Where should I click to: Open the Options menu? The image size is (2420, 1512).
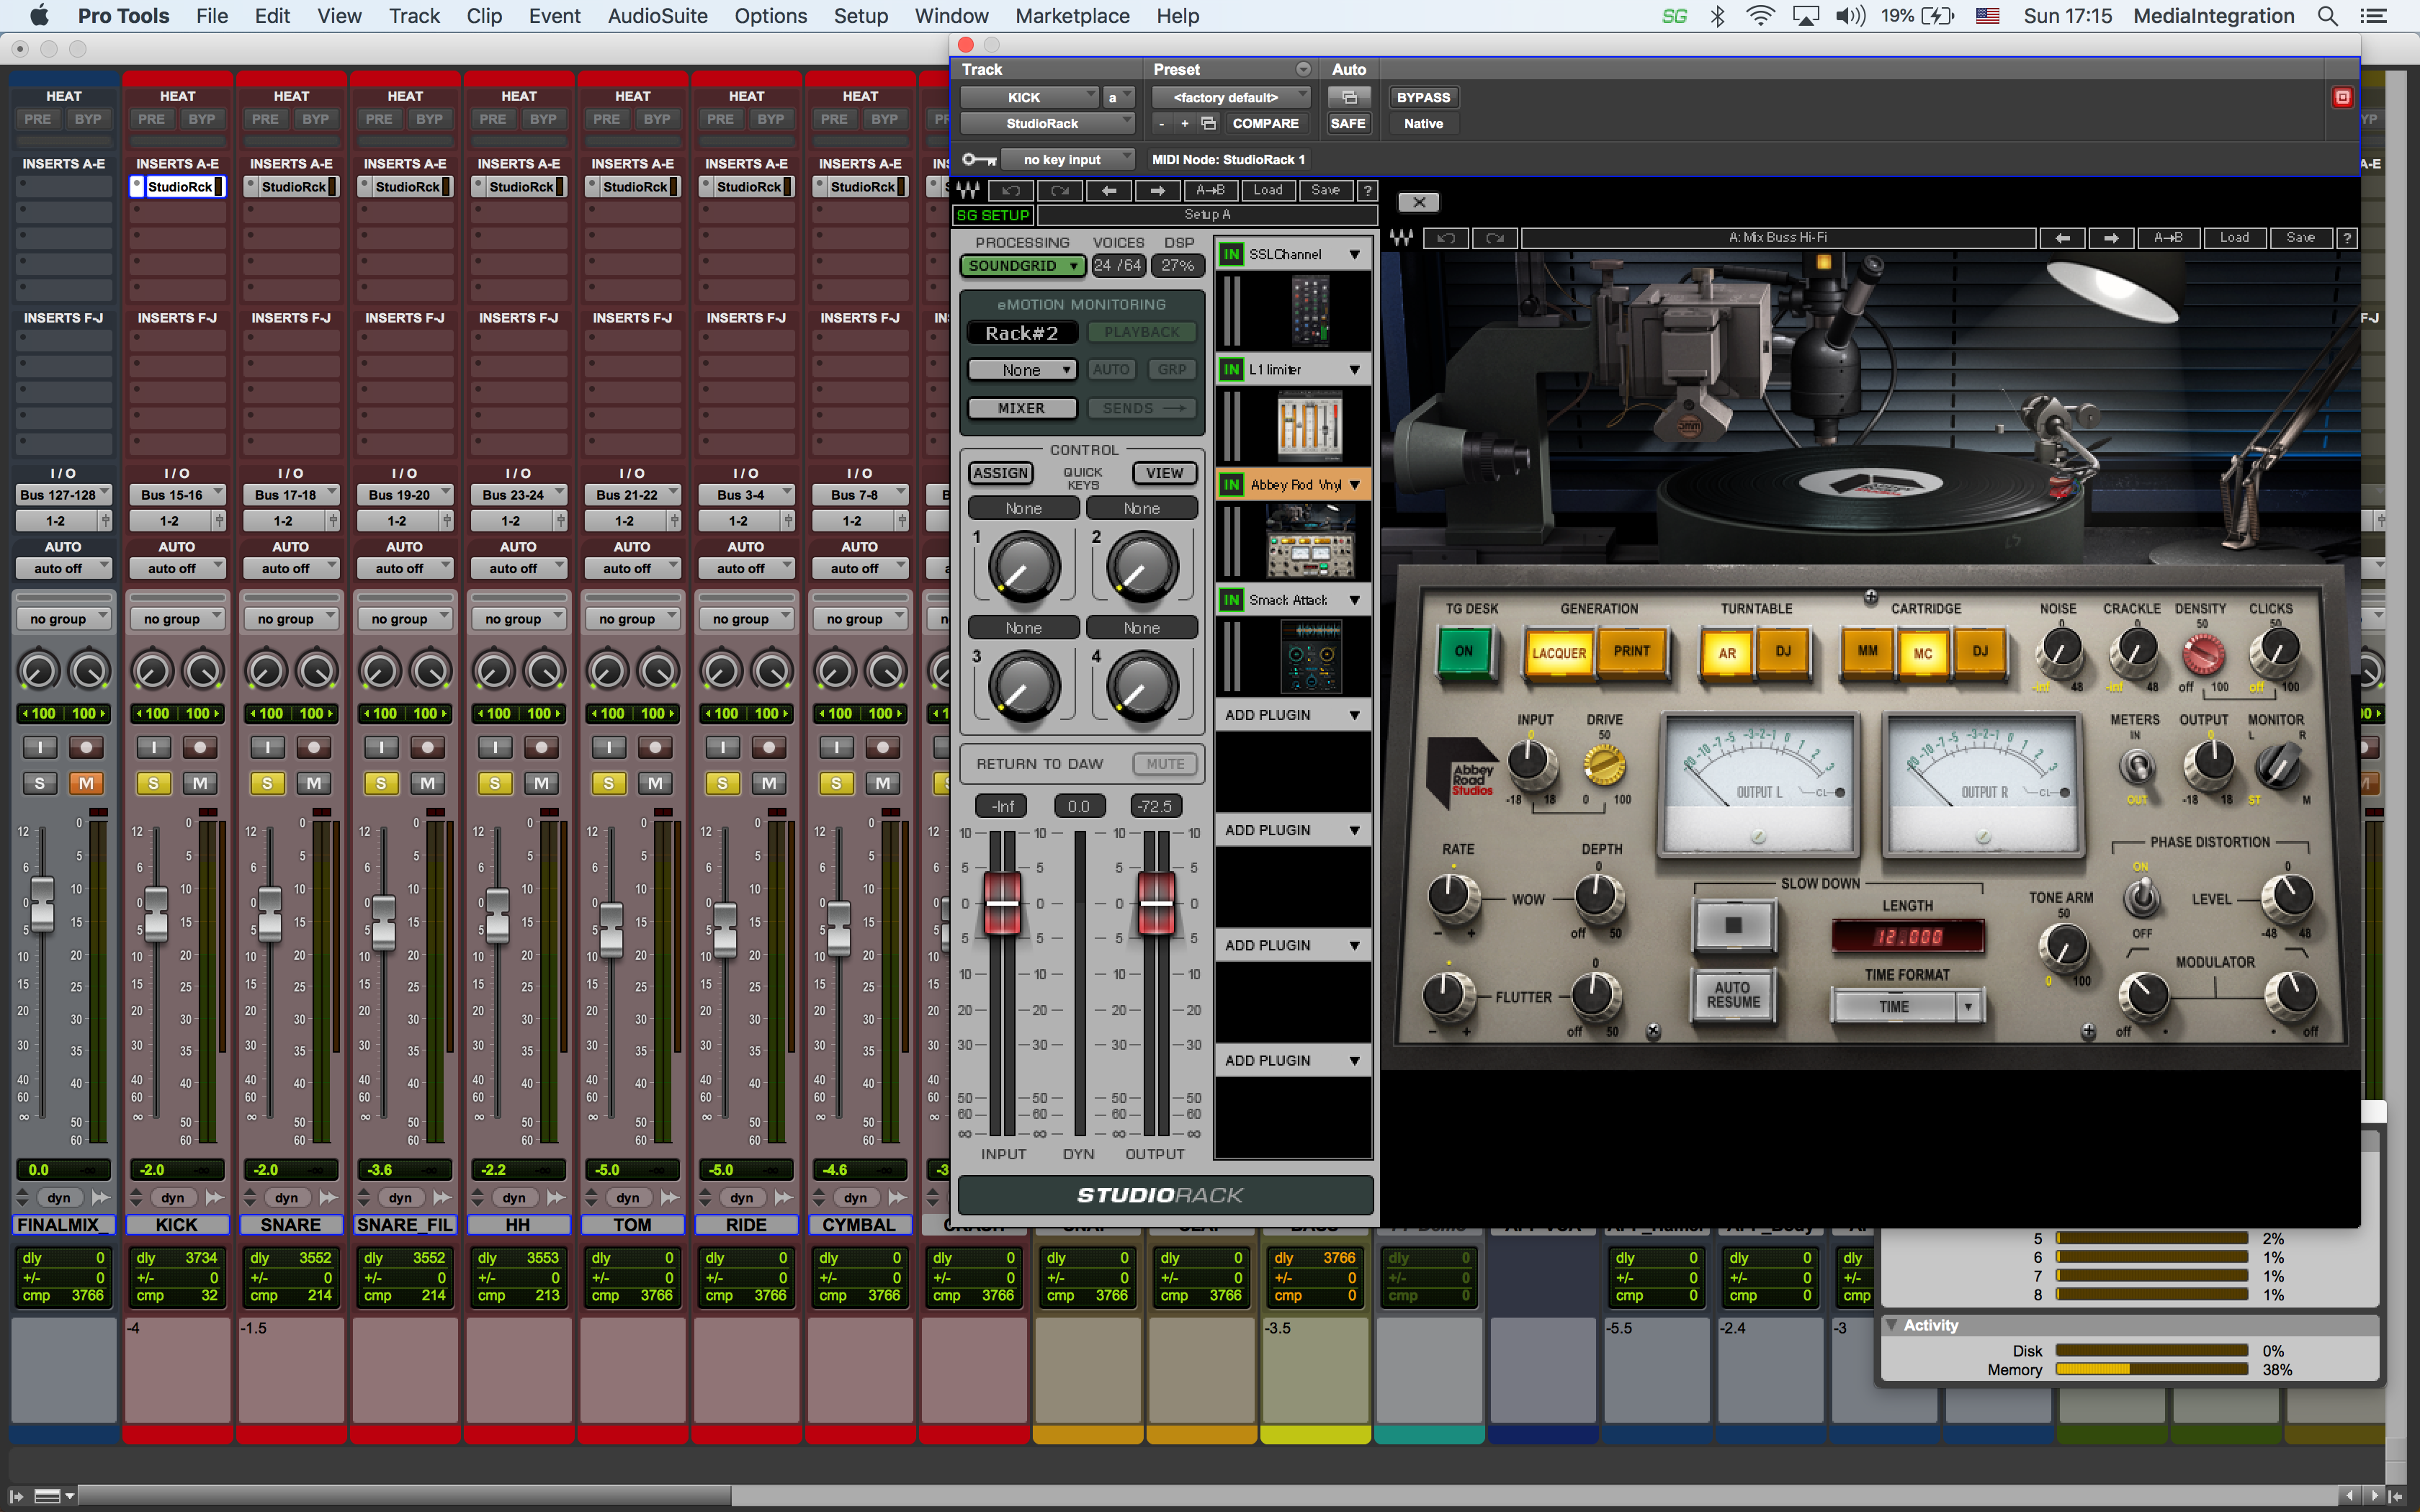(770, 16)
